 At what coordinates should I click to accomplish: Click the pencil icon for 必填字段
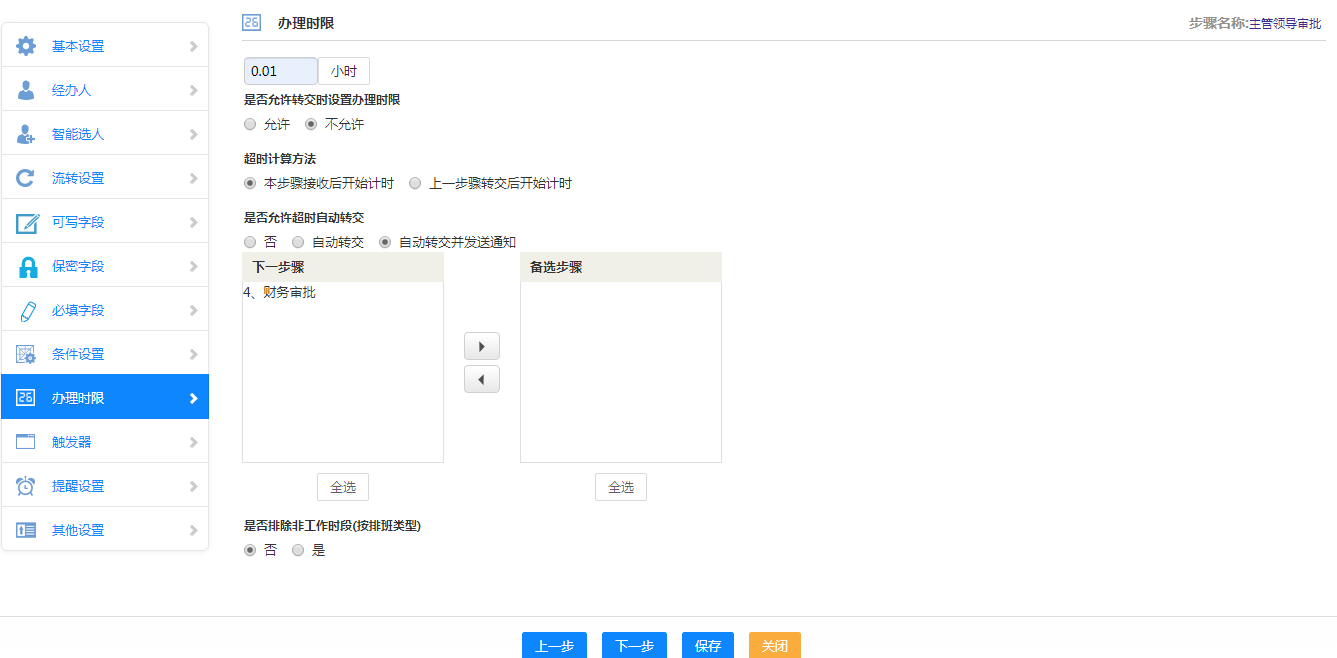pyautogui.click(x=26, y=310)
